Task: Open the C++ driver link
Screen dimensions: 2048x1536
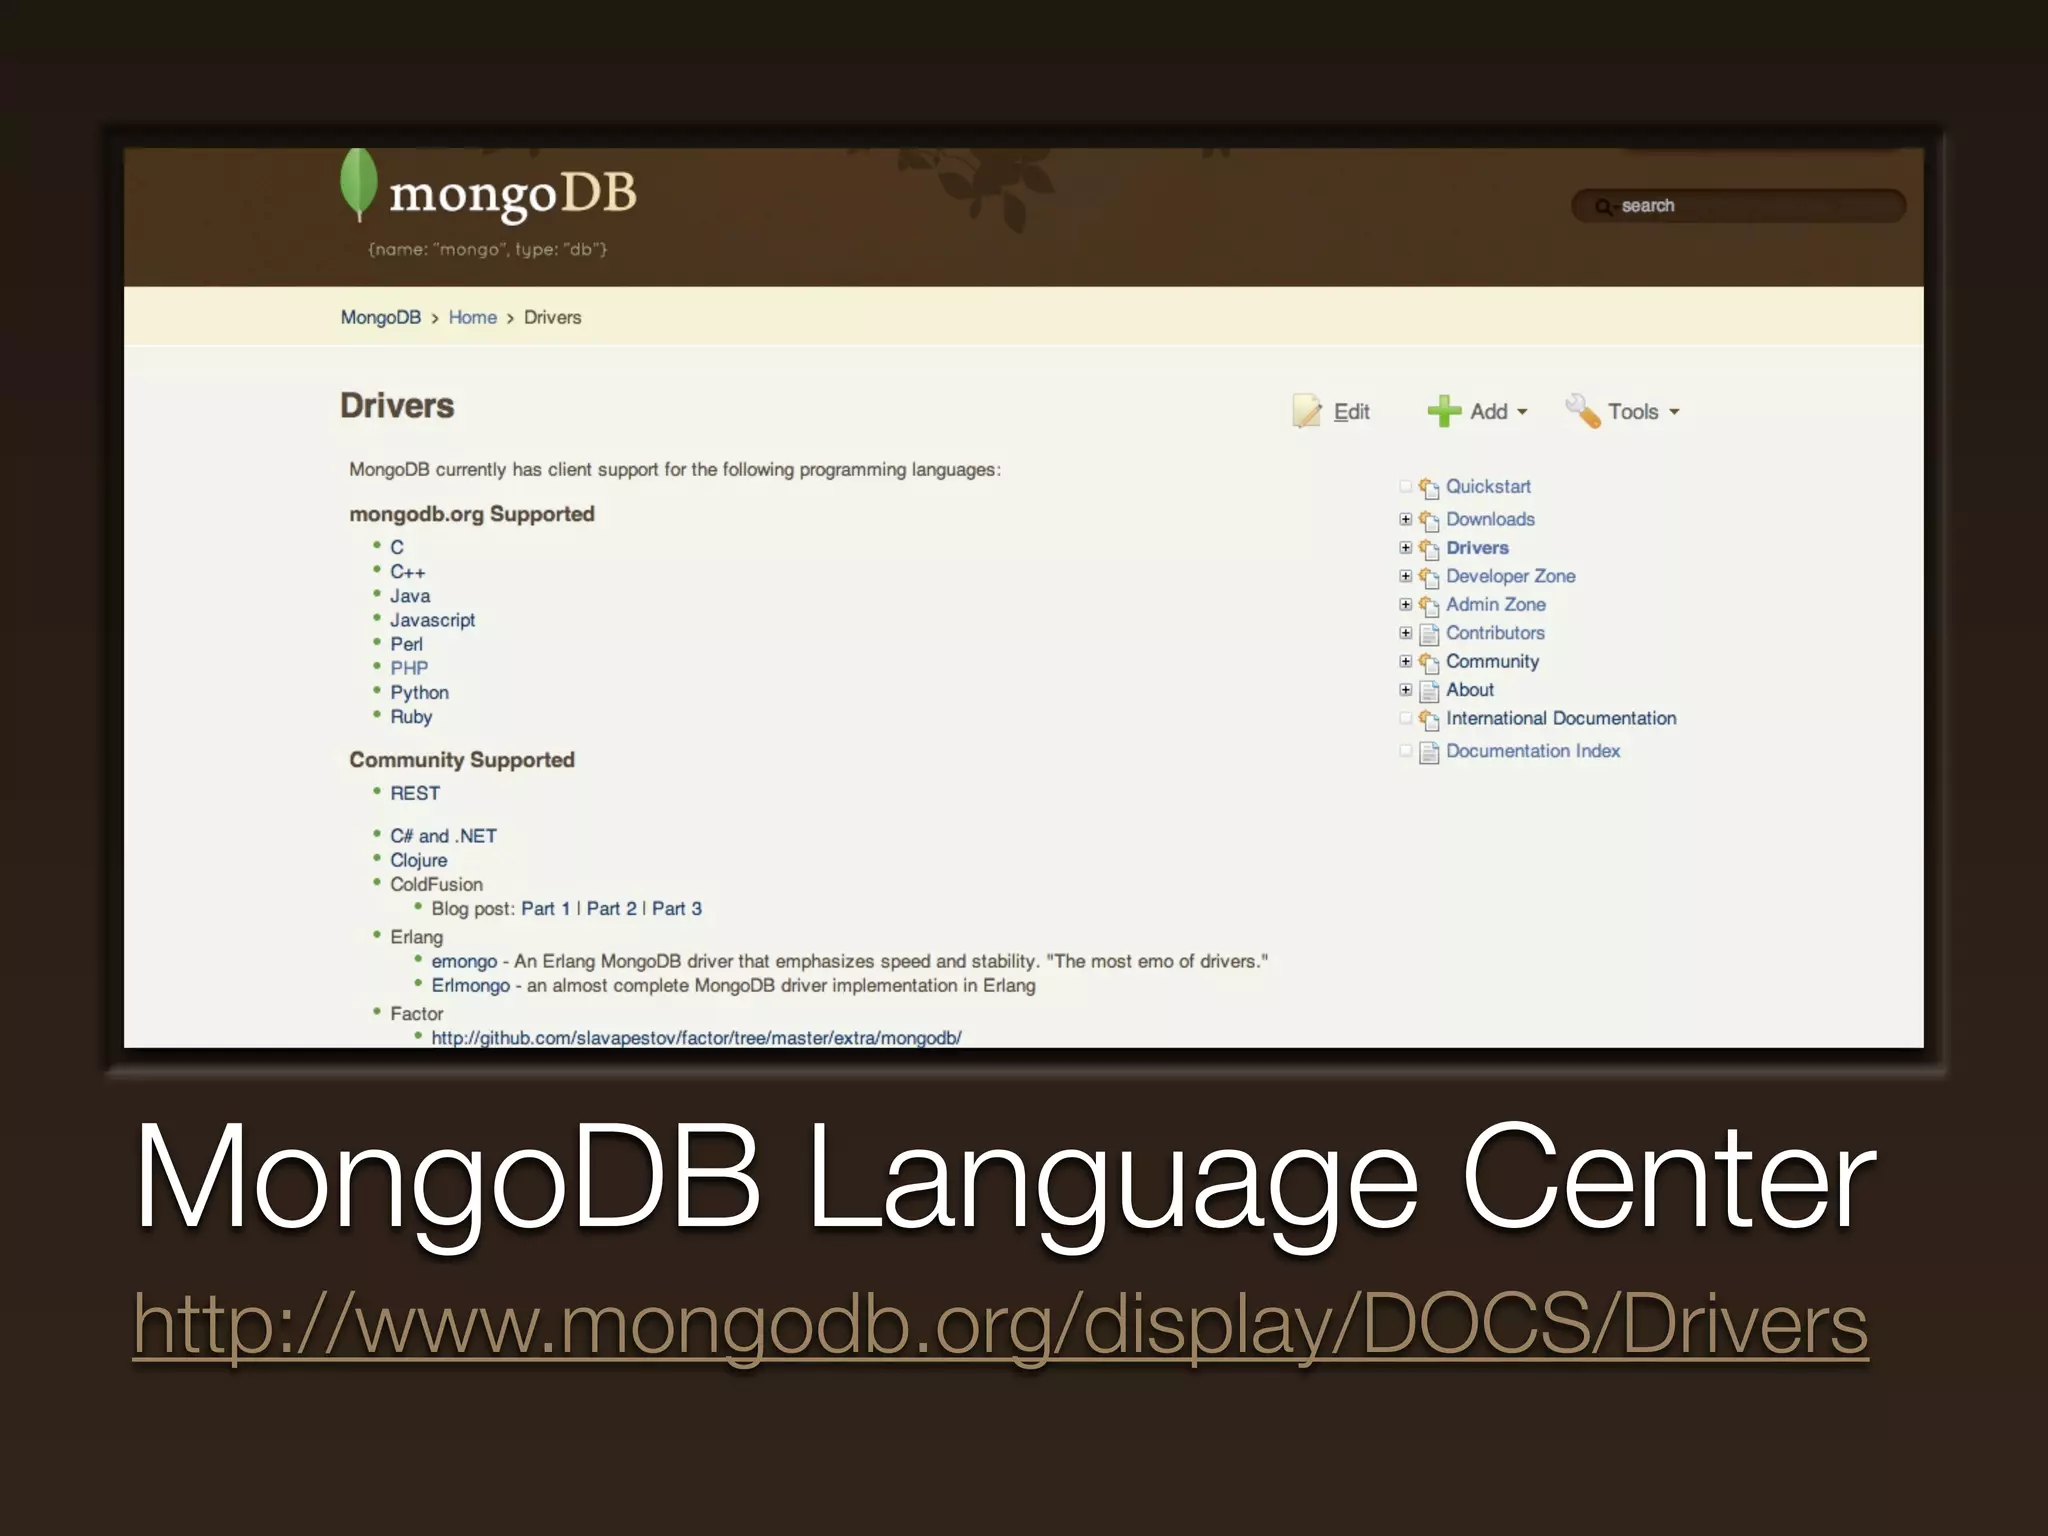Action: coord(407,572)
